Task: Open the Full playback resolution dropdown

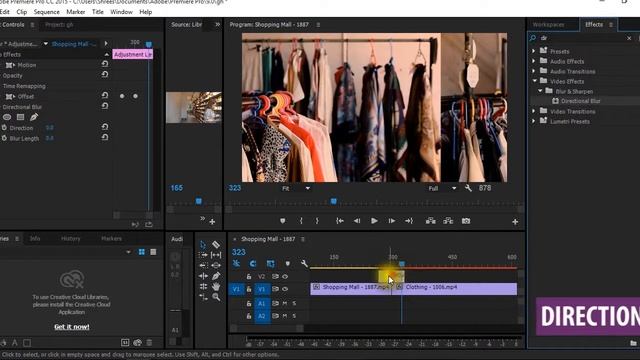Action: click(x=442, y=188)
